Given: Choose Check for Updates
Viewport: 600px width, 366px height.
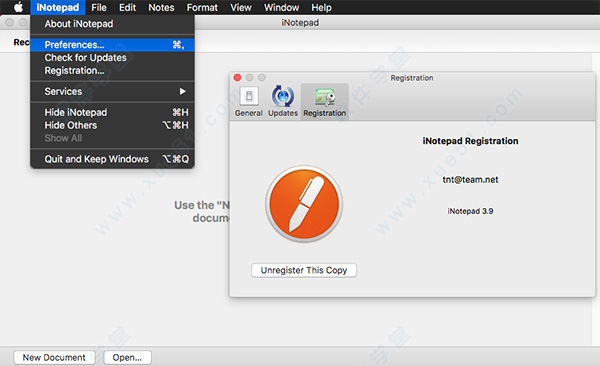Looking at the screenshot, I should [112, 57].
